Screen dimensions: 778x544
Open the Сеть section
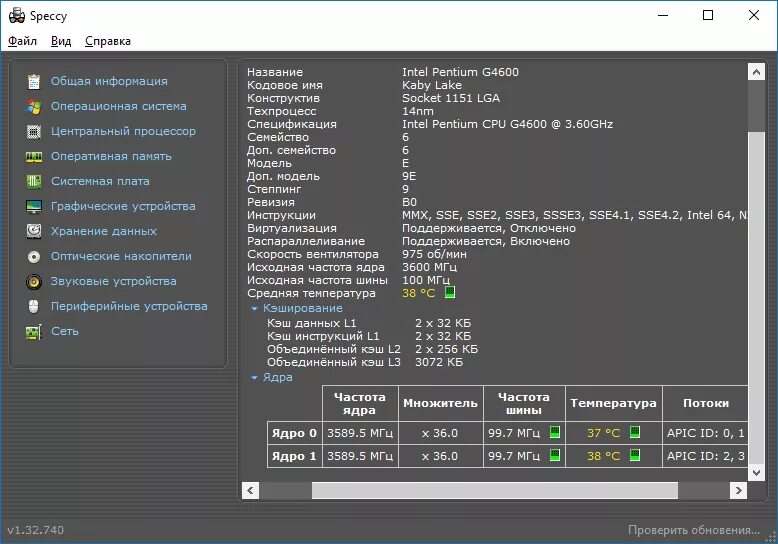[x=65, y=331]
